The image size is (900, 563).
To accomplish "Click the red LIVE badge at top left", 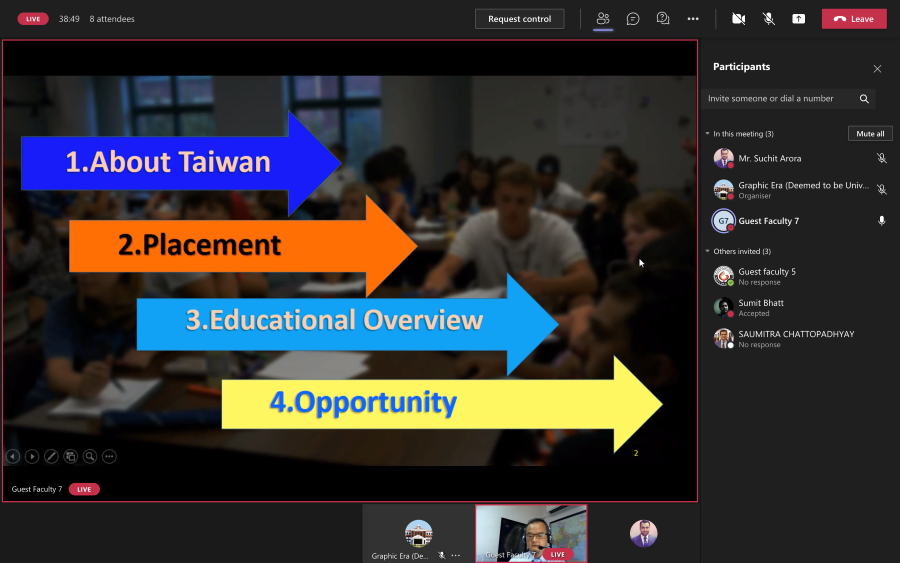I will point(33,19).
